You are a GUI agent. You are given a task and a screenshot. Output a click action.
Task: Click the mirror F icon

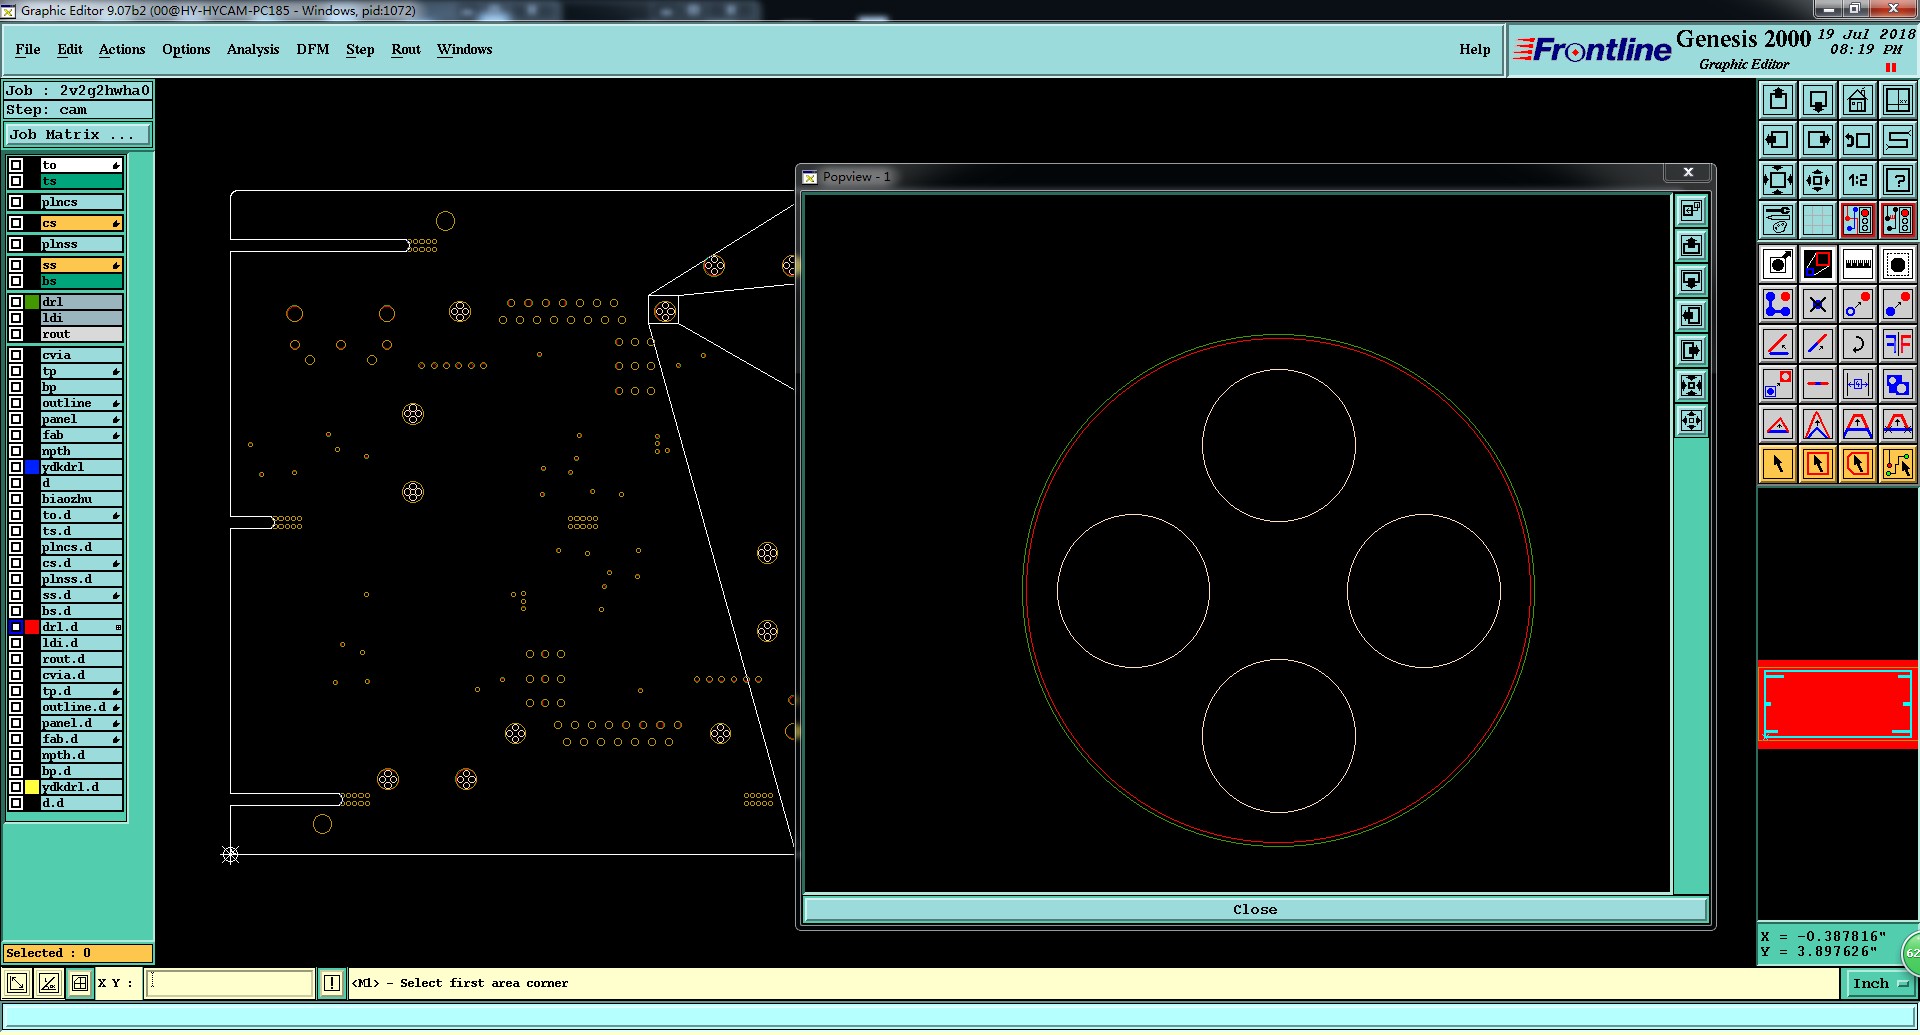1898,344
